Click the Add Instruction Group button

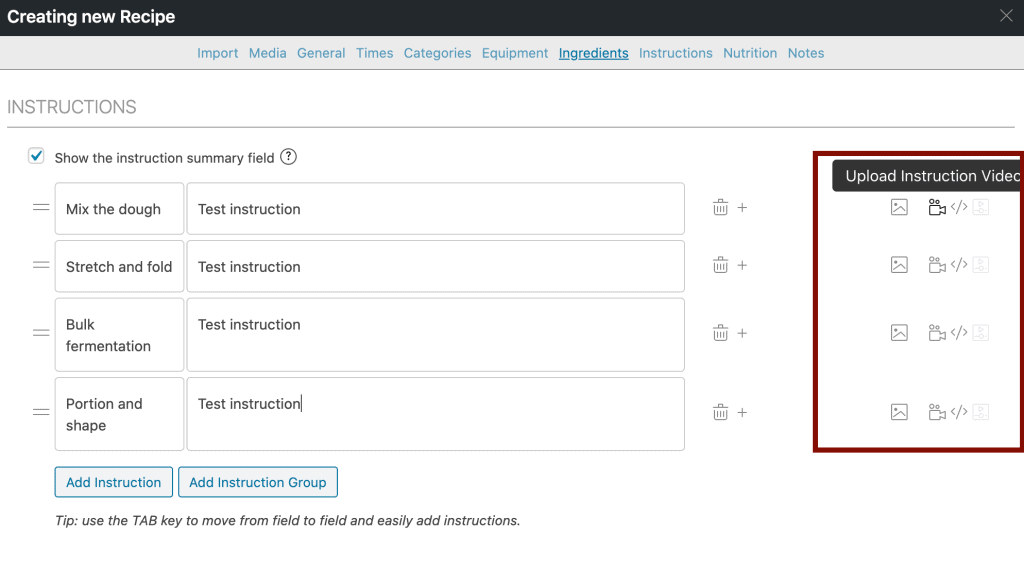click(258, 482)
